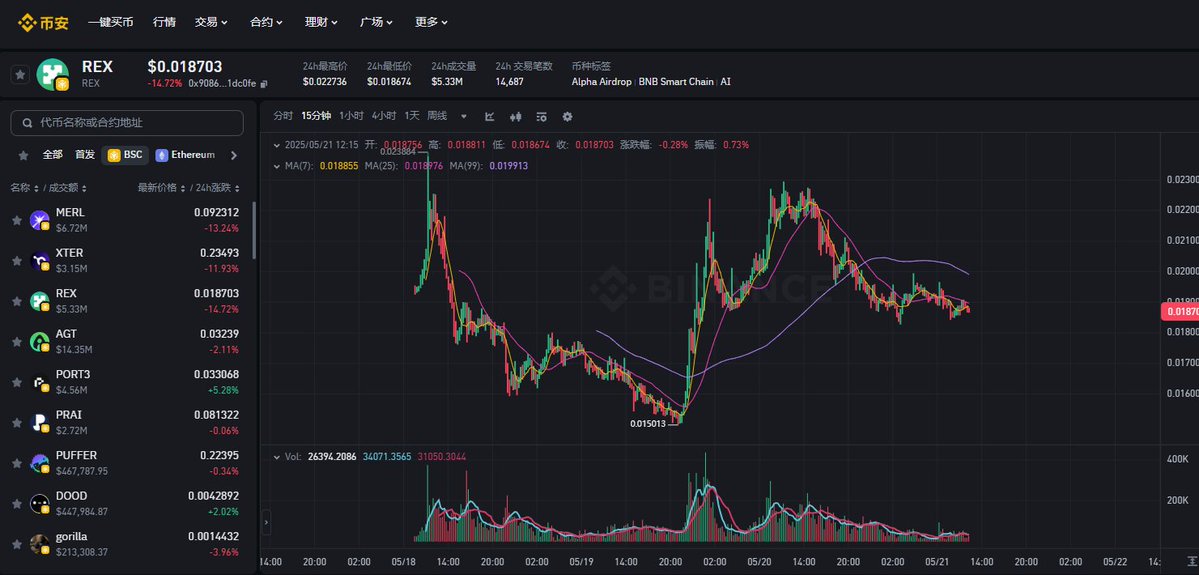1199x575 pixels.
Task: Copy the 0x9086...1dc0fe contract address
Action: click(x=264, y=83)
